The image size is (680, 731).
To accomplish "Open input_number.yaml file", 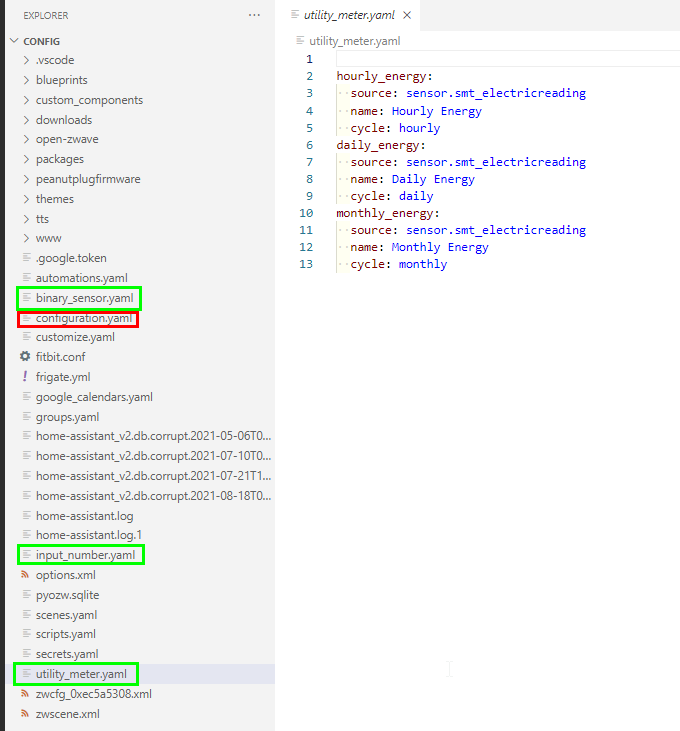I will (85, 555).
